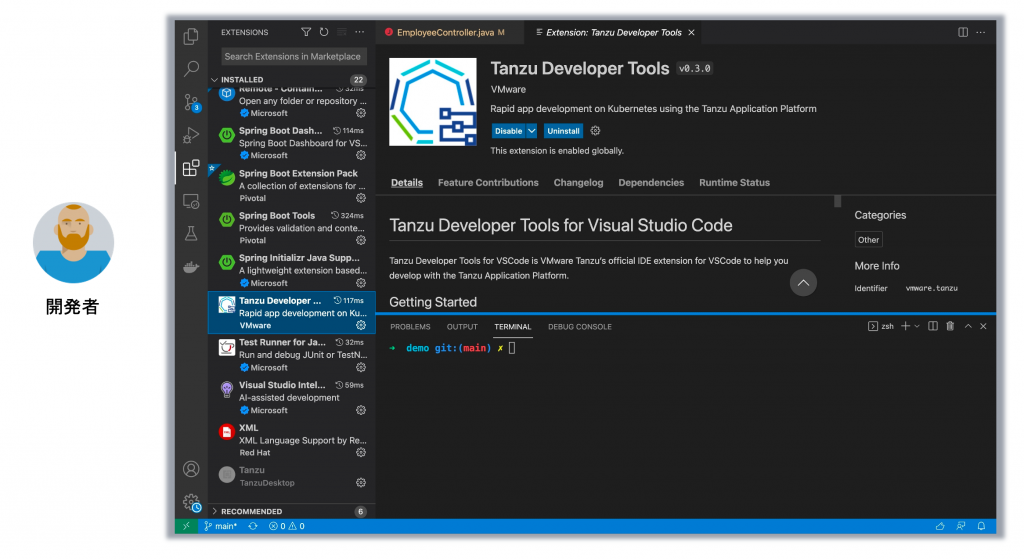
Task: Click the Uninstall button
Action: 563,131
